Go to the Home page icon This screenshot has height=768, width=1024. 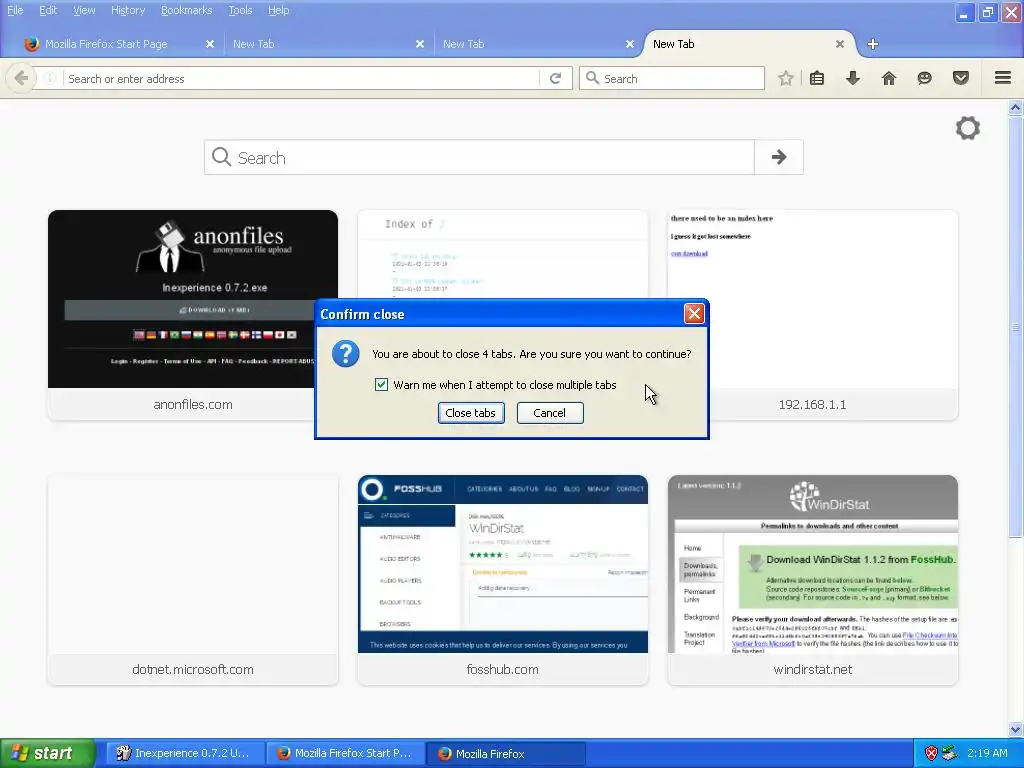pyautogui.click(x=889, y=78)
